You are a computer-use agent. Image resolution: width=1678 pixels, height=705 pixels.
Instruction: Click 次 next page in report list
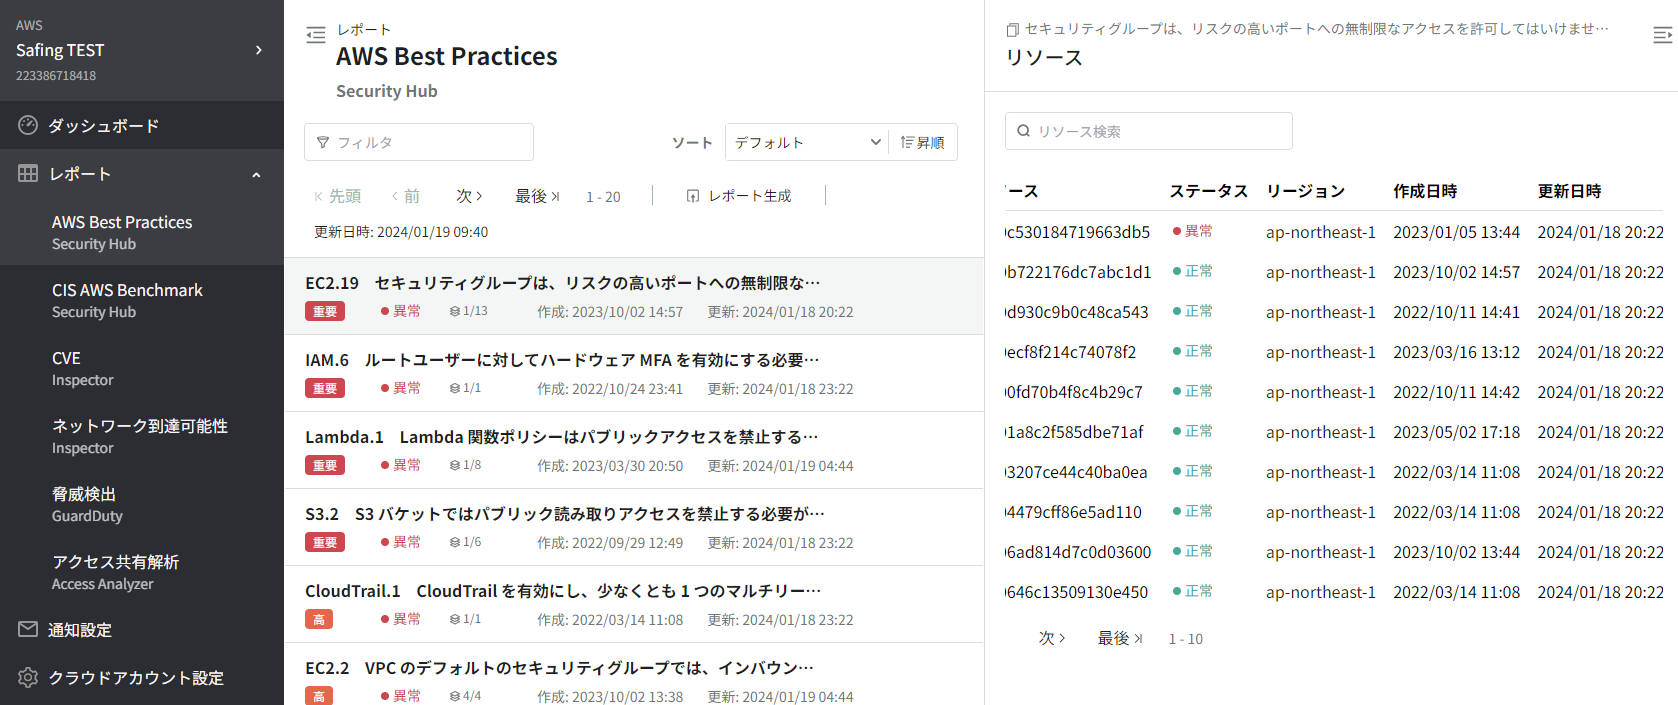pos(470,196)
